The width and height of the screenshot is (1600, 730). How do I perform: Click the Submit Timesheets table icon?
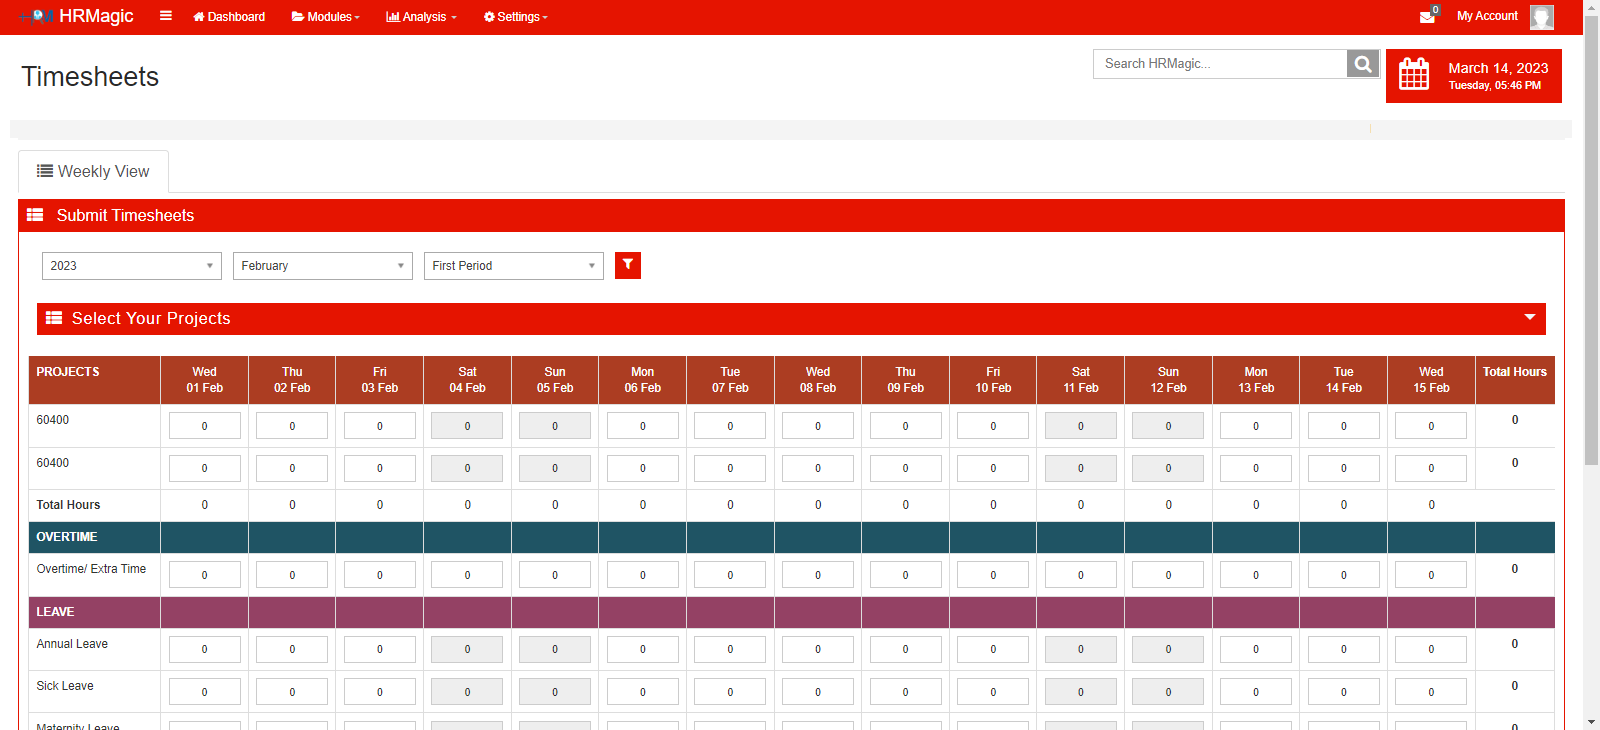click(35, 215)
